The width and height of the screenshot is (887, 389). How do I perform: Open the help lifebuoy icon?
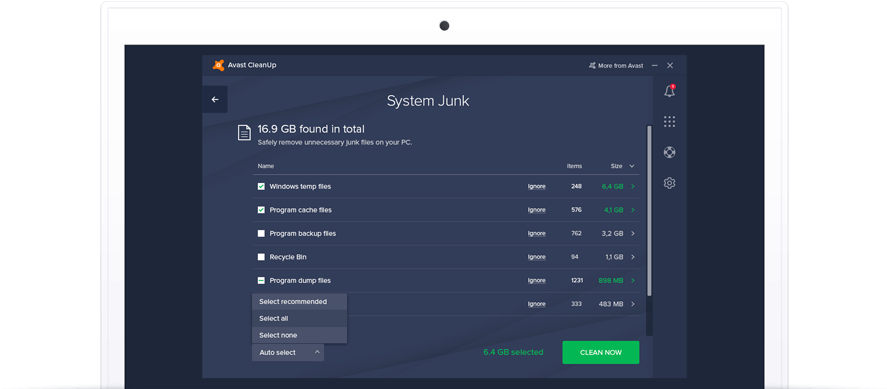[670, 152]
